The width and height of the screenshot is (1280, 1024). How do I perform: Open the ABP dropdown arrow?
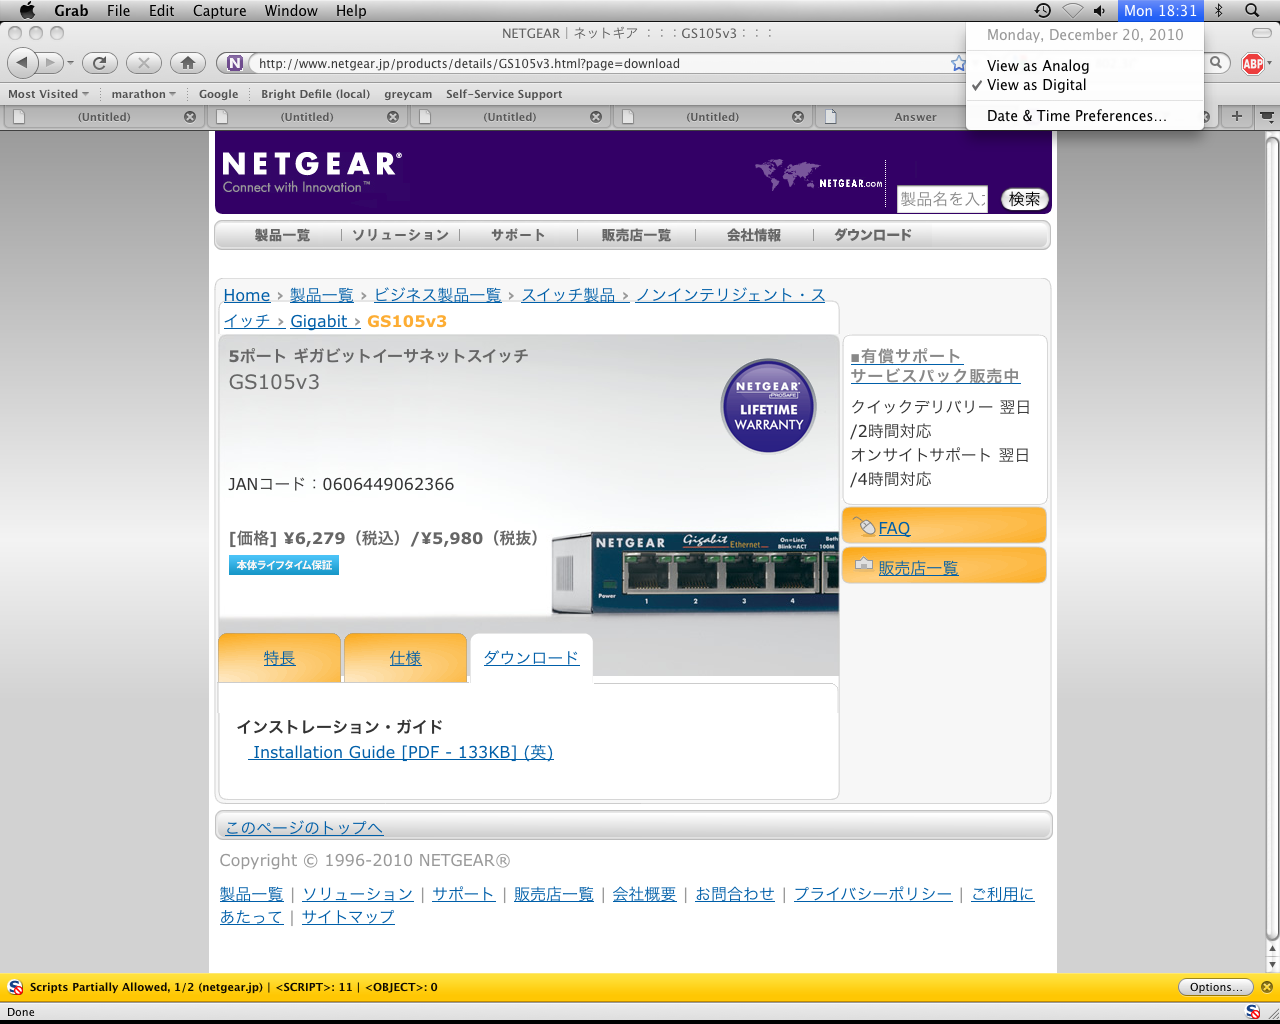pyautogui.click(x=1269, y=63)
